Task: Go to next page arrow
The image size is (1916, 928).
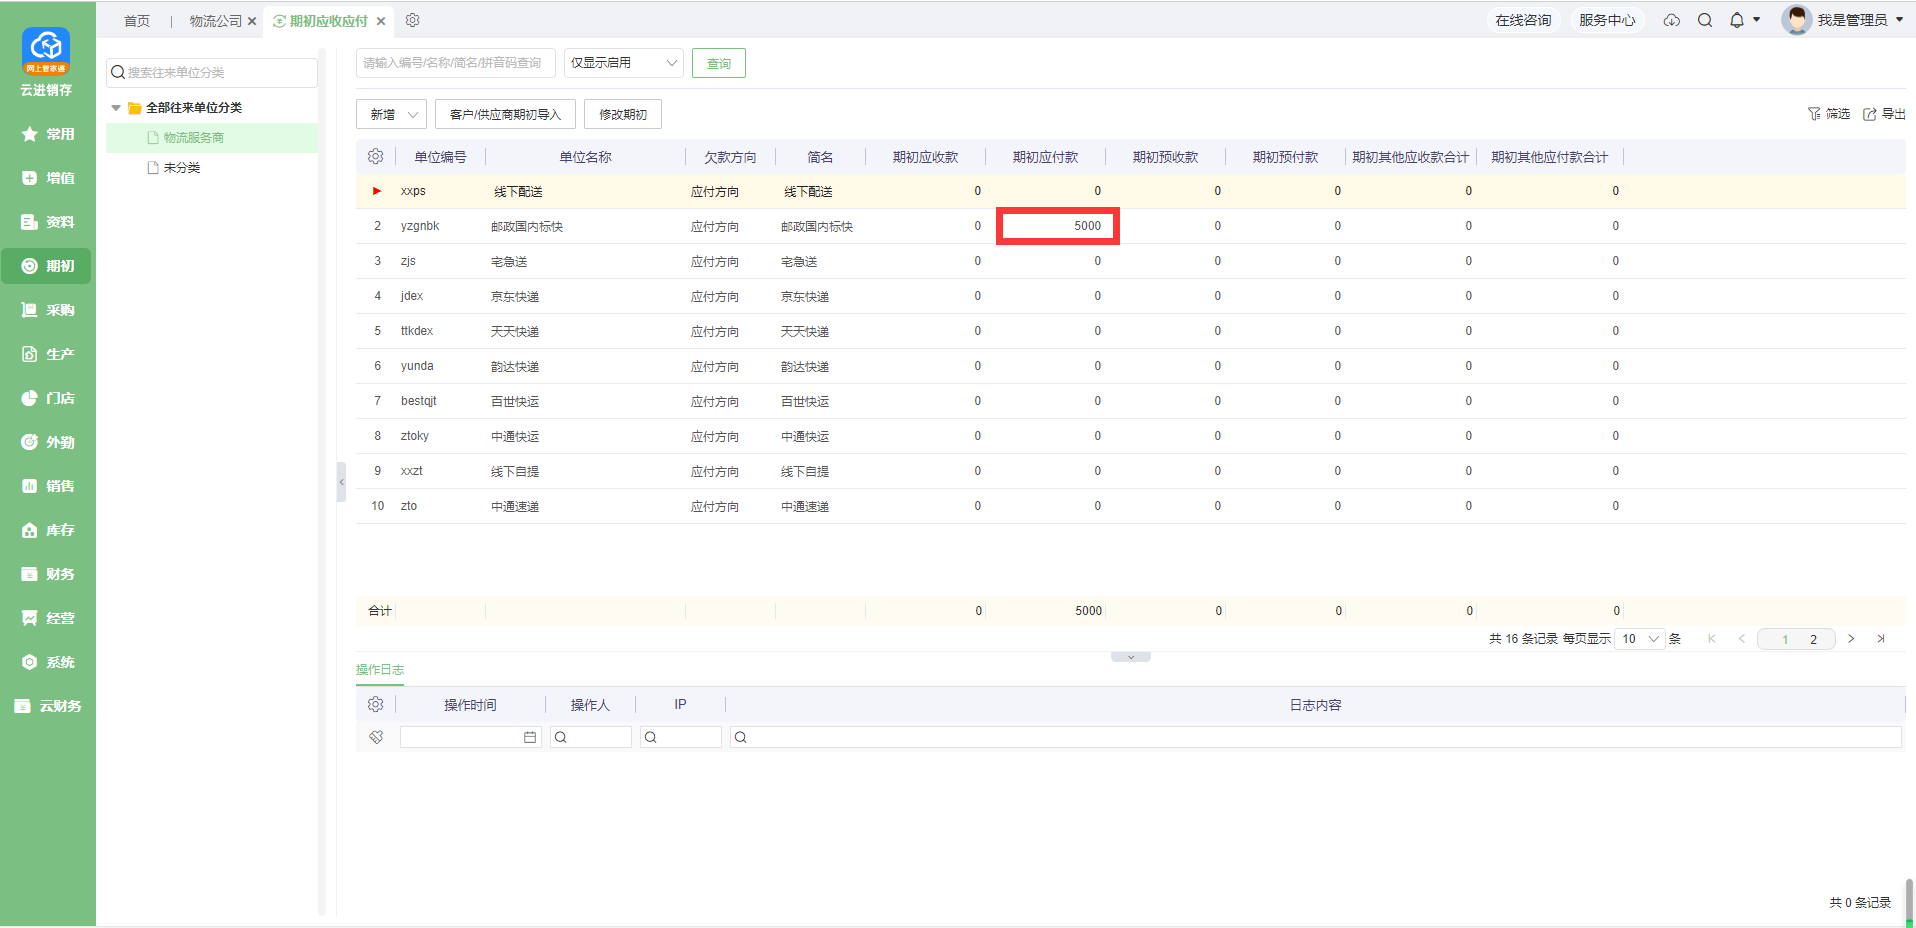Action: click(1851, 639)
